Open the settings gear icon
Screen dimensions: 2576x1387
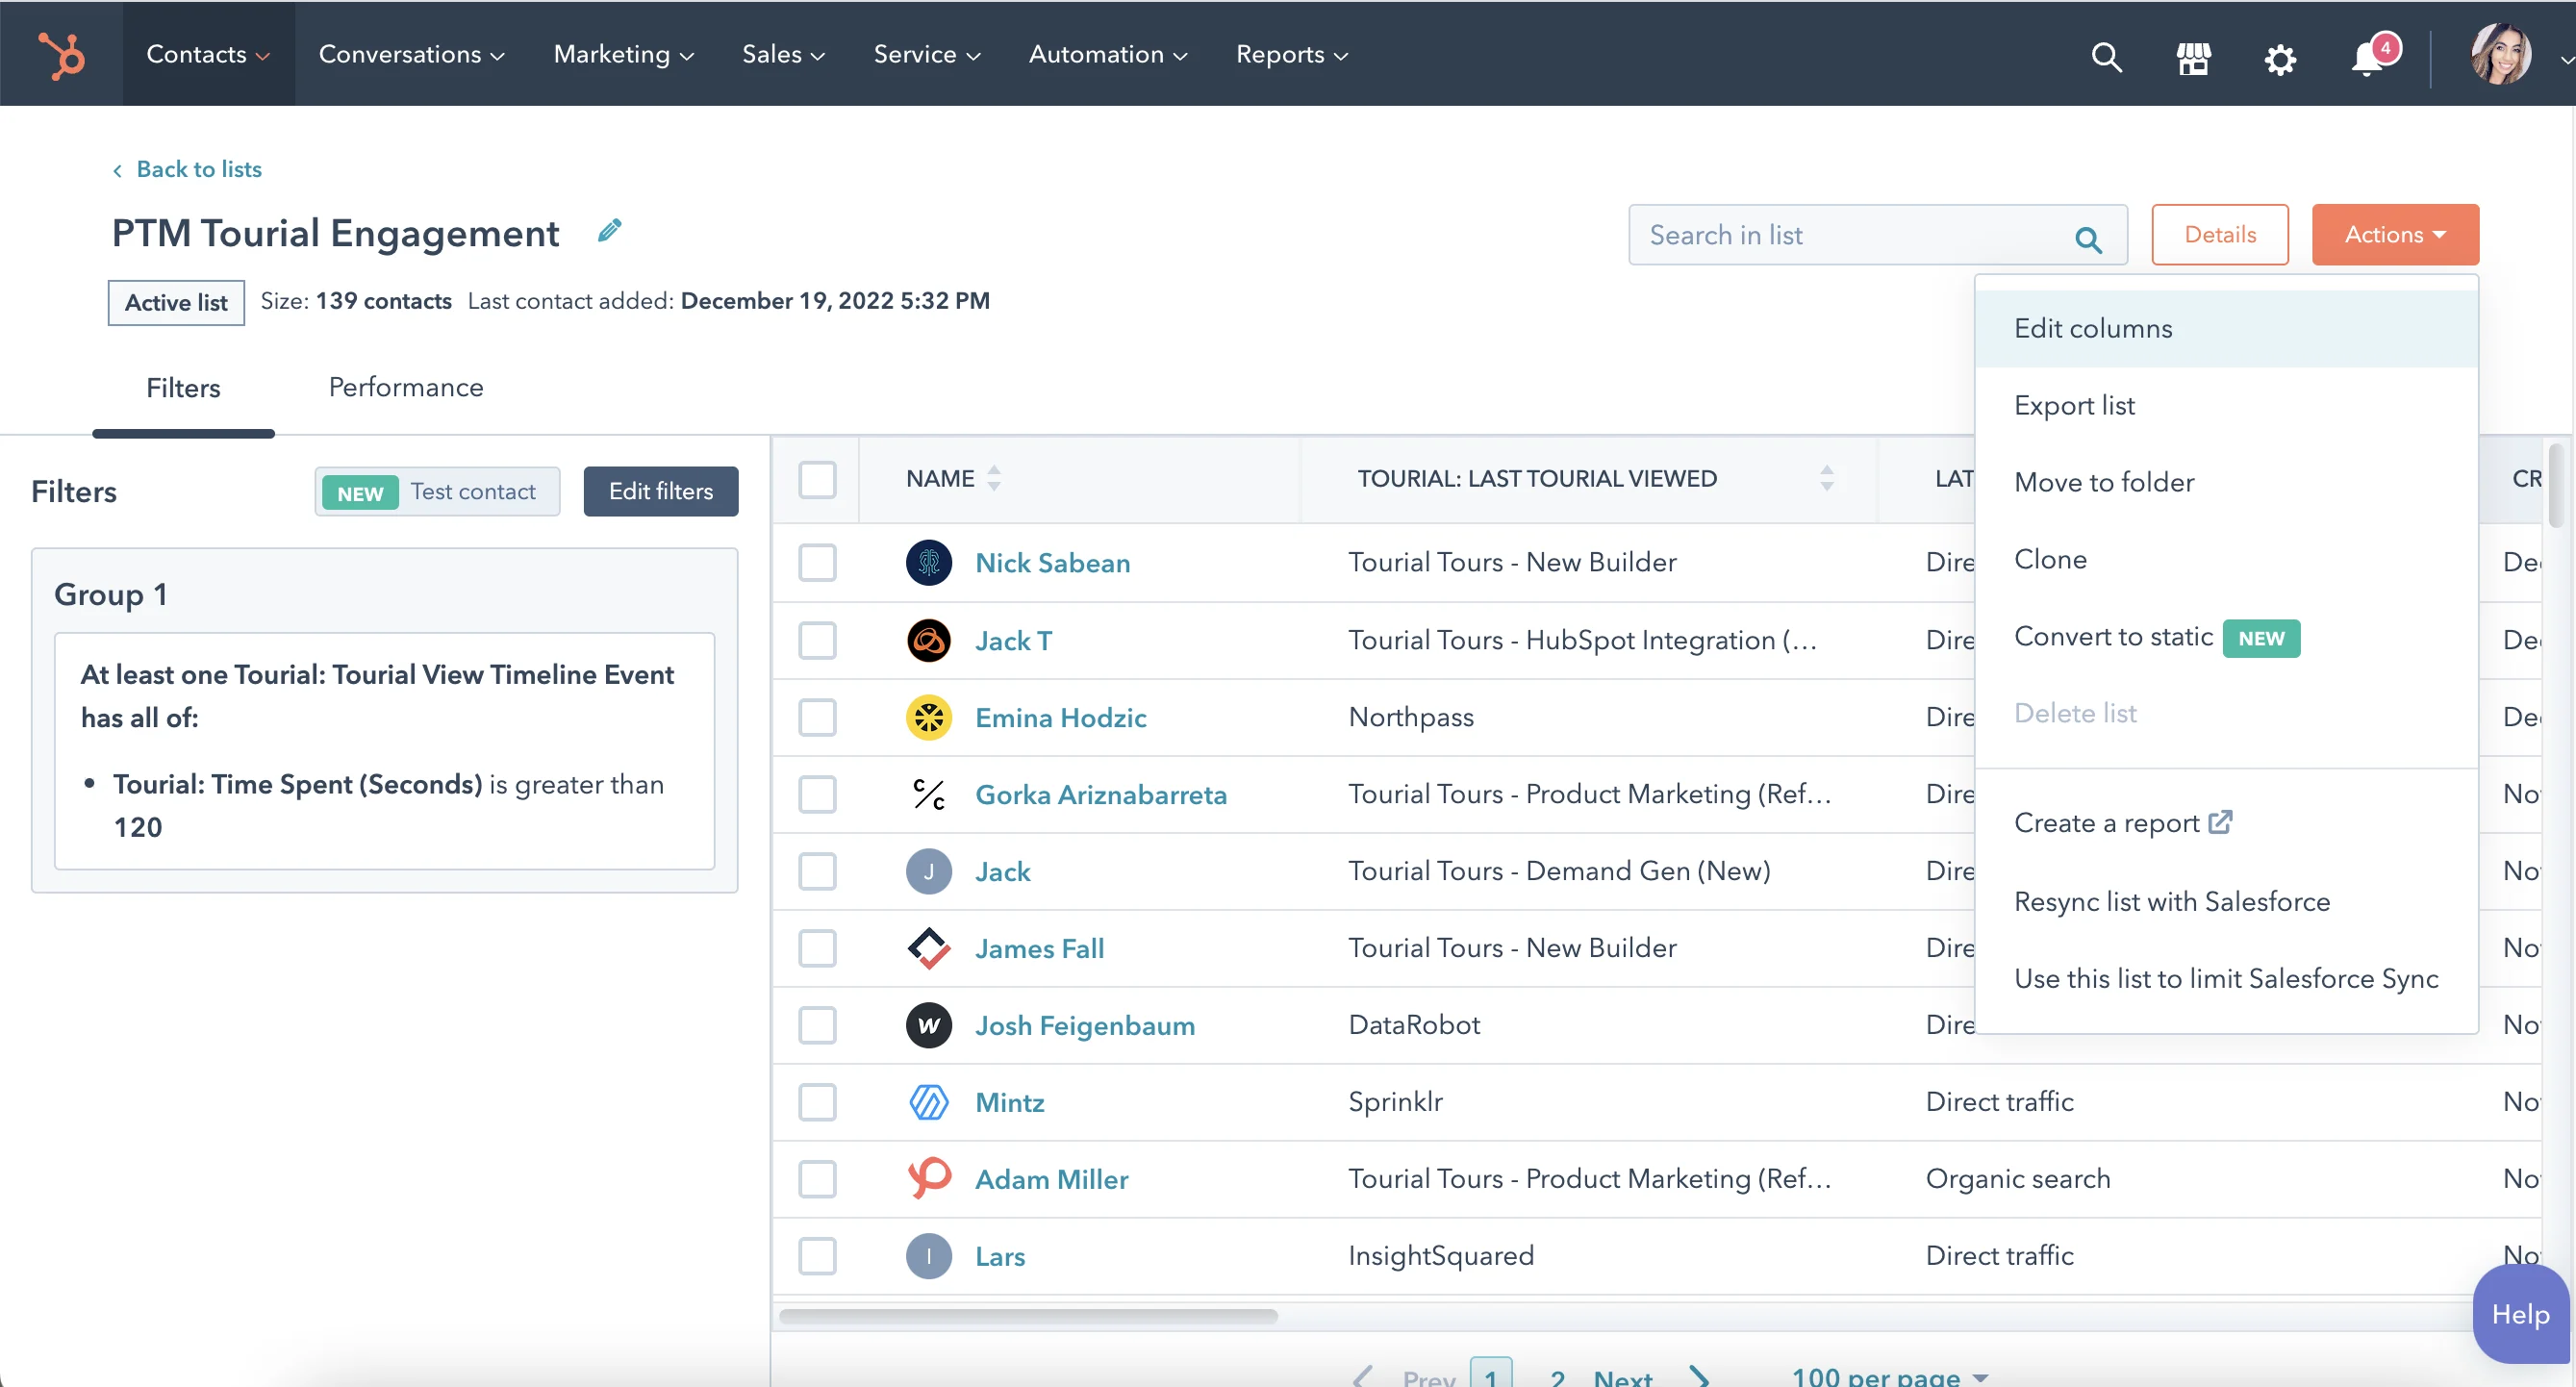(2280, 59)
